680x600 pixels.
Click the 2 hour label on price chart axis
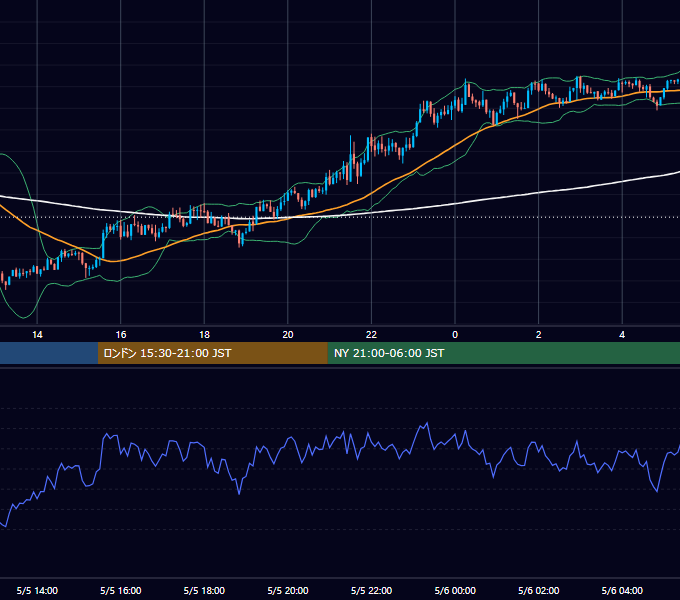pos(539,335)
